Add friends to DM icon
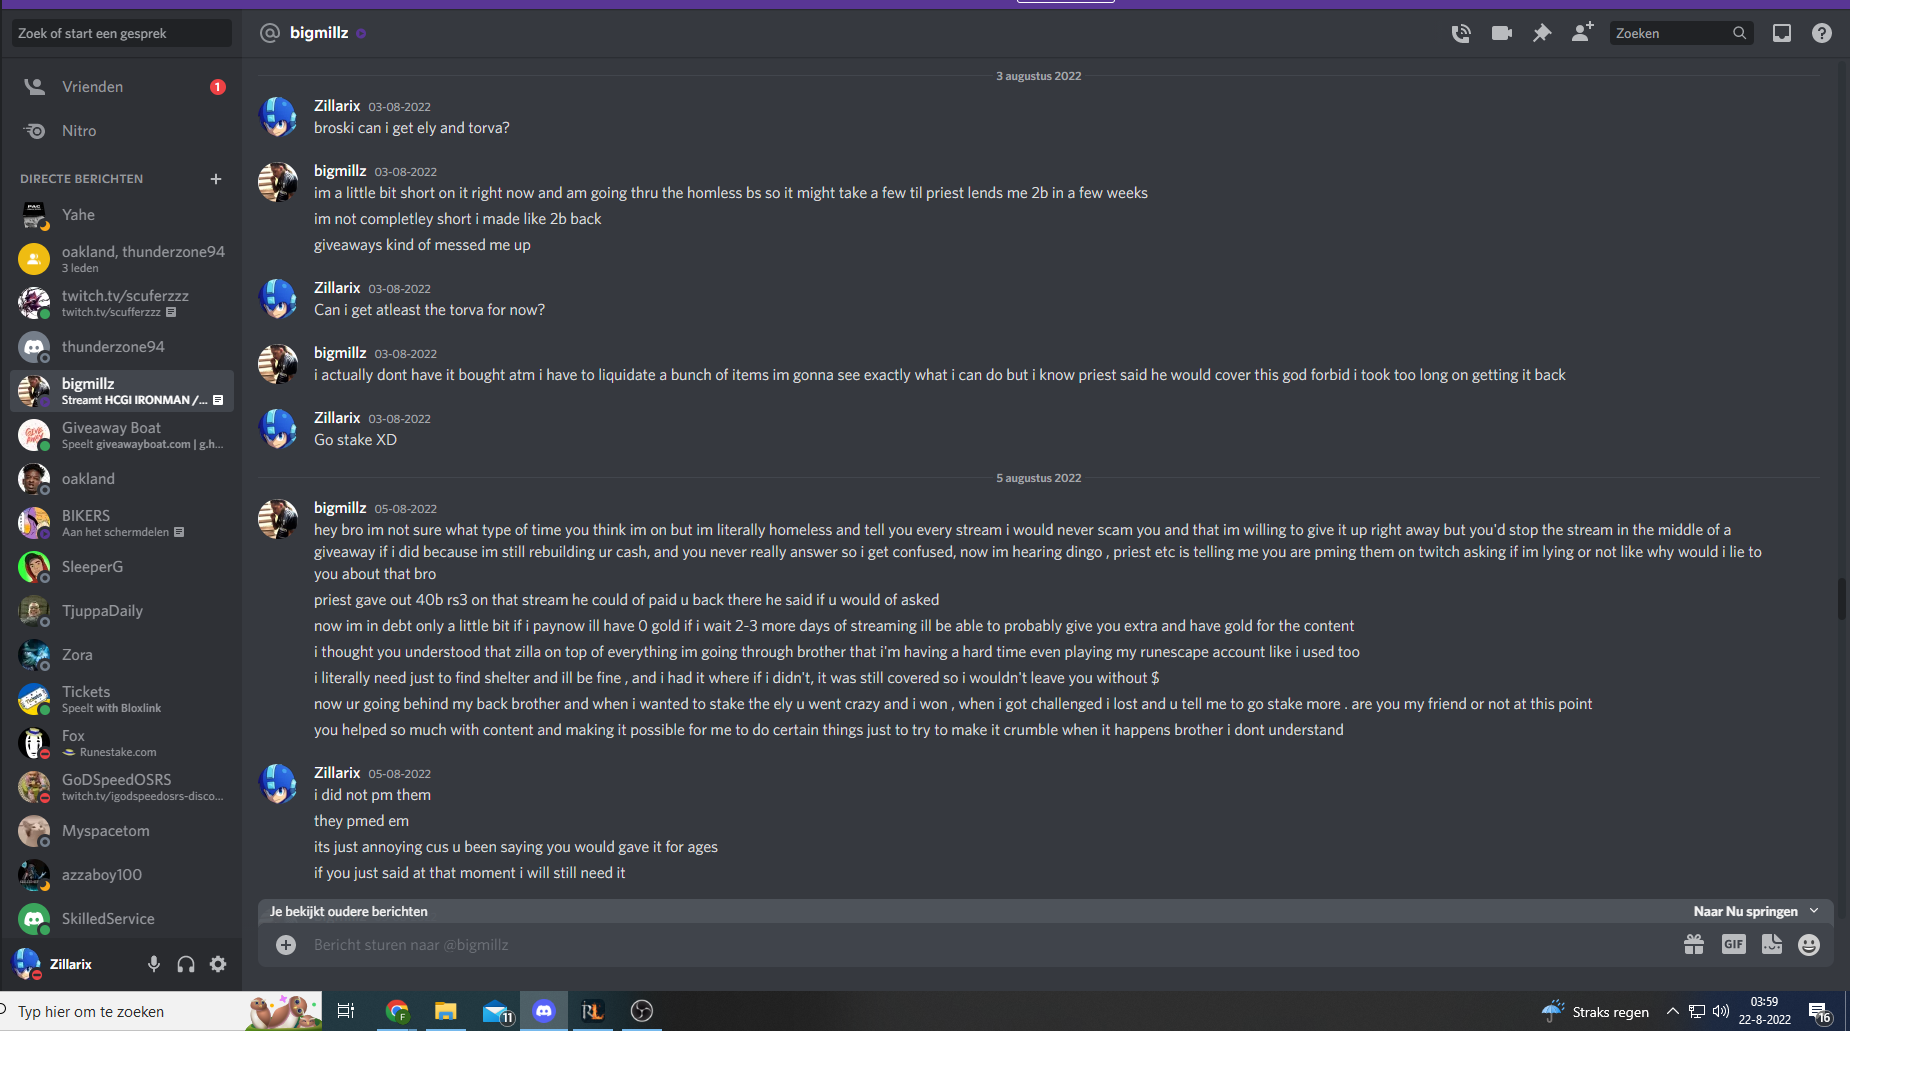The height and width of the screenshot is (1080, 1920). (x=1582, y=33)
